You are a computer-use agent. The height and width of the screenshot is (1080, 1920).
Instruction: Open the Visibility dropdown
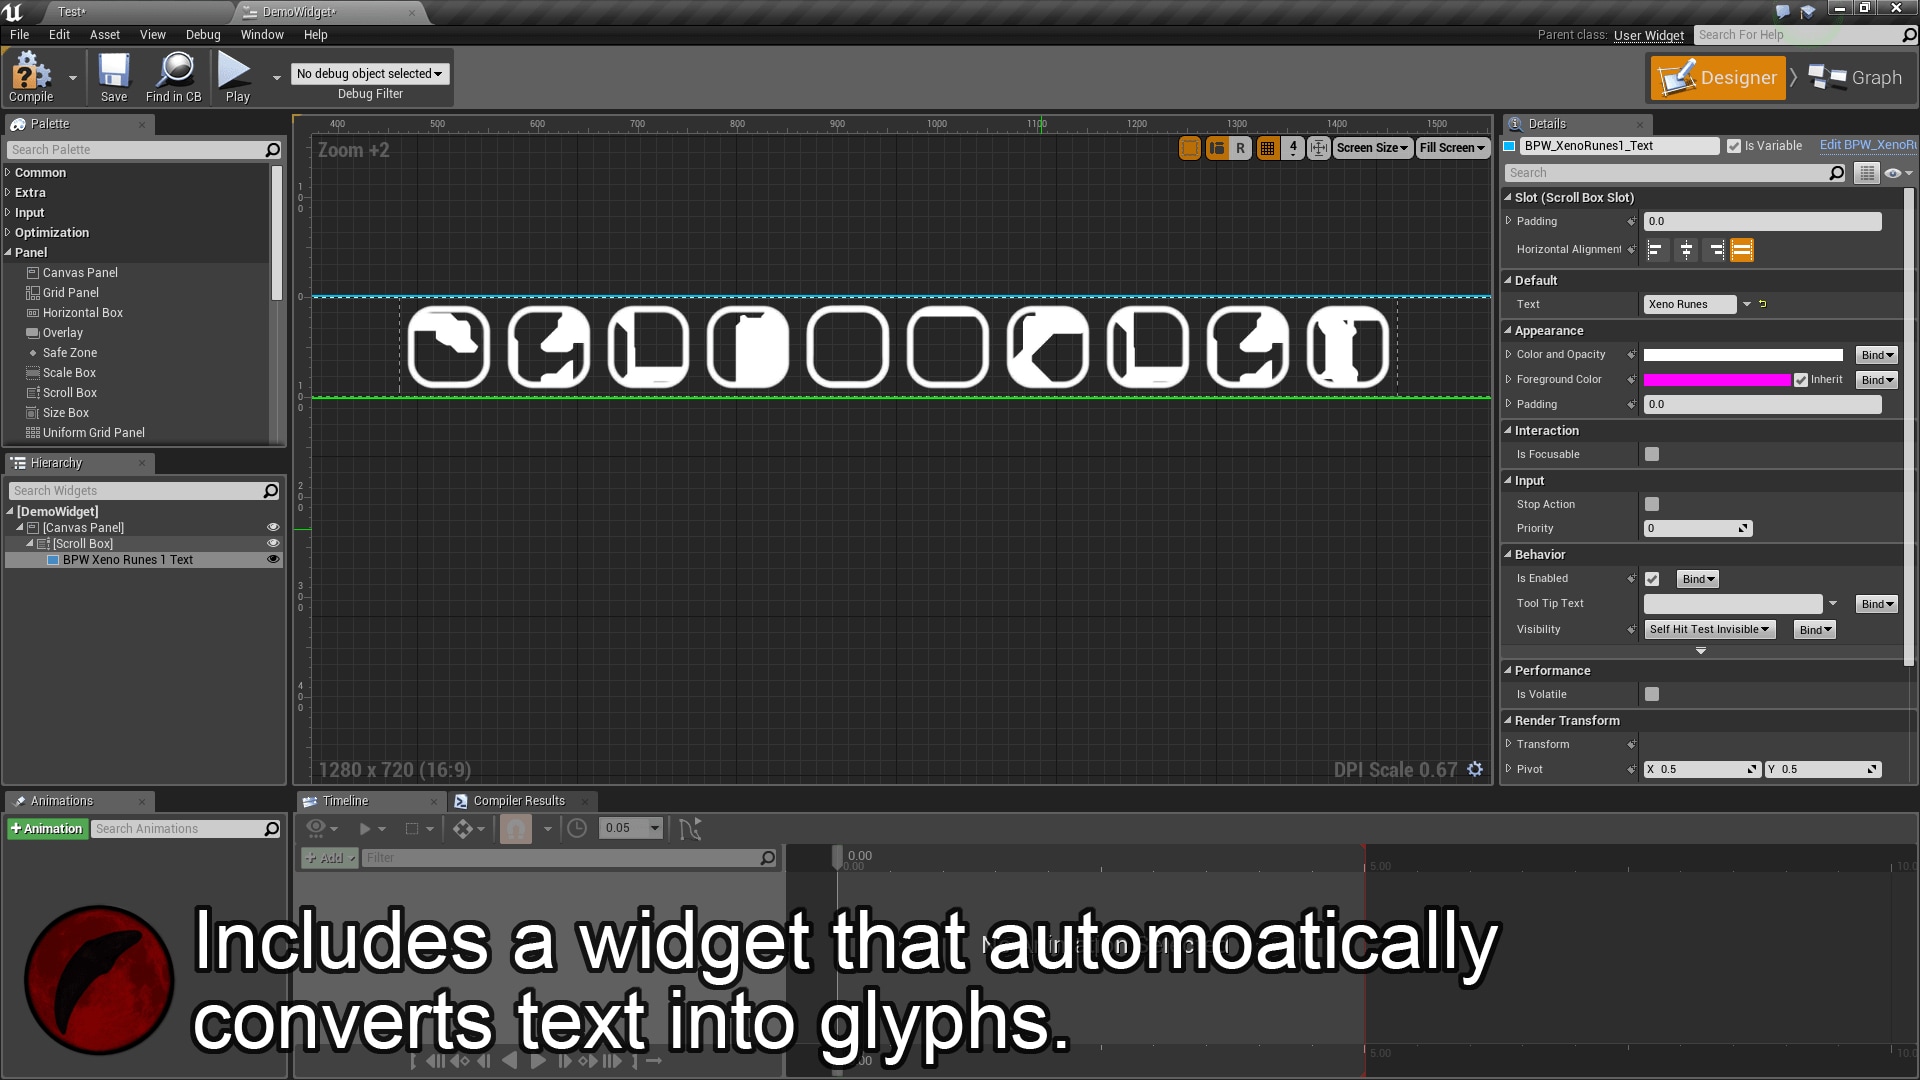coord(1709,629)
